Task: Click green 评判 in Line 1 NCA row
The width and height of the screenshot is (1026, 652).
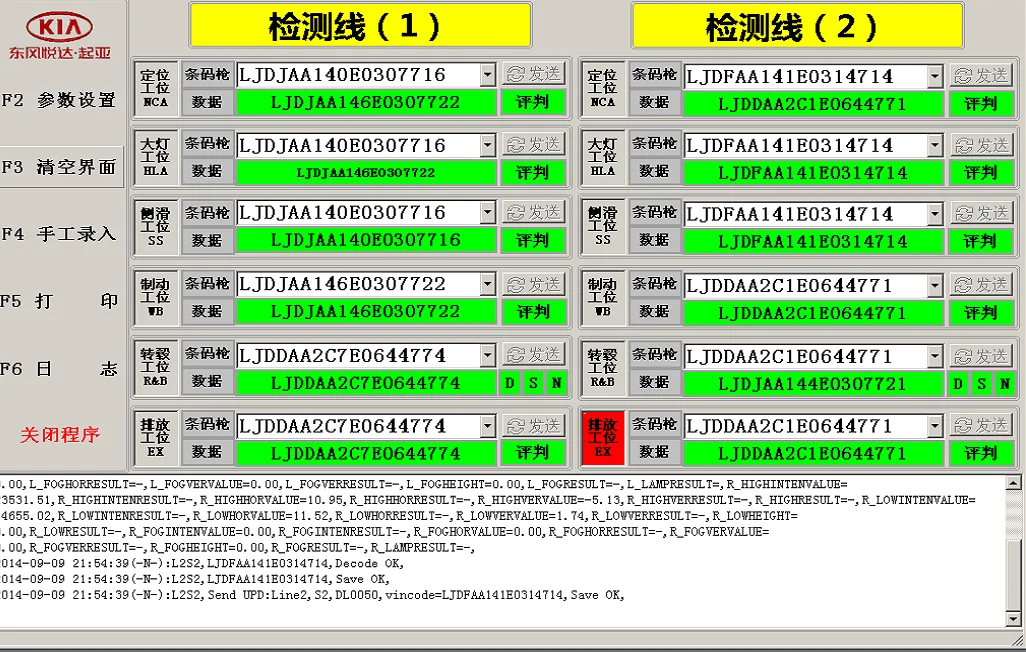Action: tap(533, 102)
